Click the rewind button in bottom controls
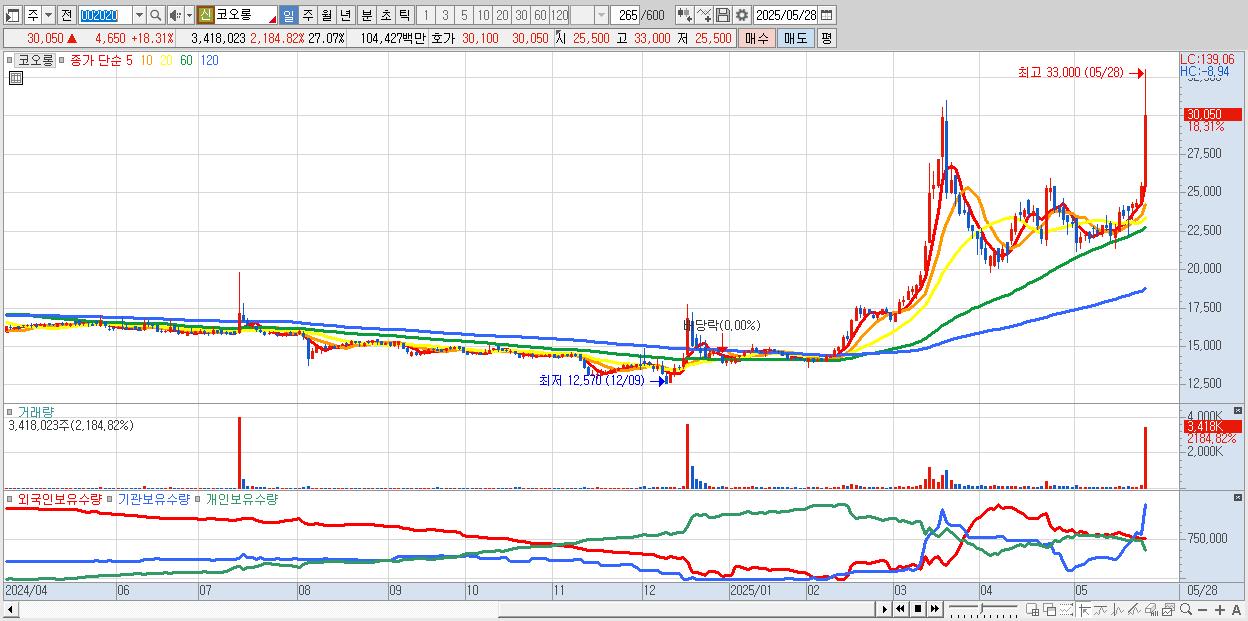 tap(900, 609)
